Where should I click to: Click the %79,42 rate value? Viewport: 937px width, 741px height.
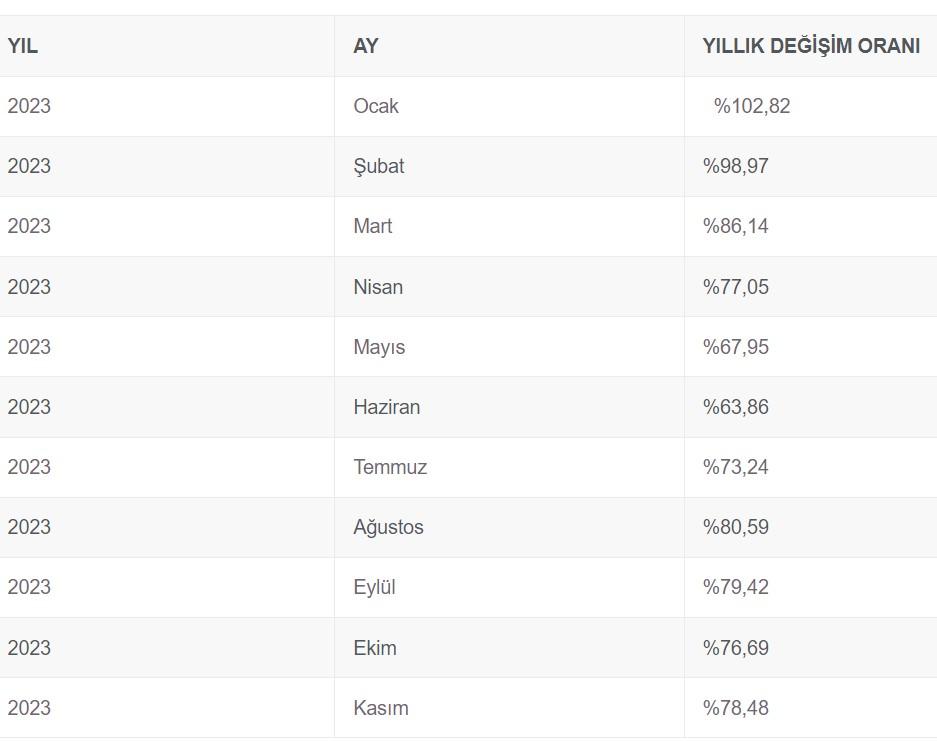(x=736, y=587)
